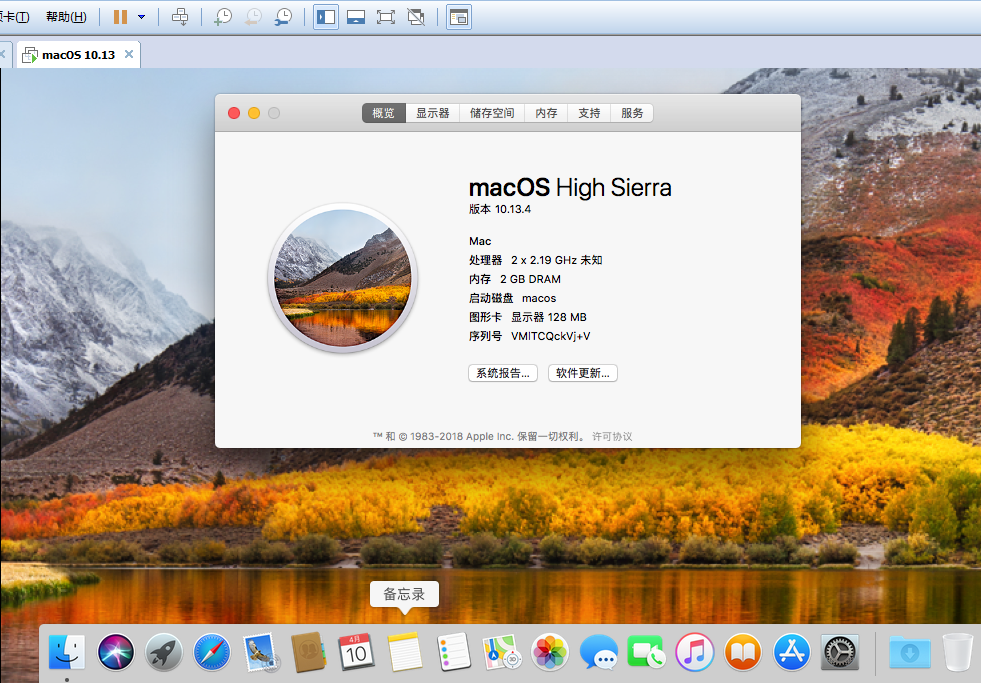Enter full screen mode
981x683 pixels.
coord(385,17)
